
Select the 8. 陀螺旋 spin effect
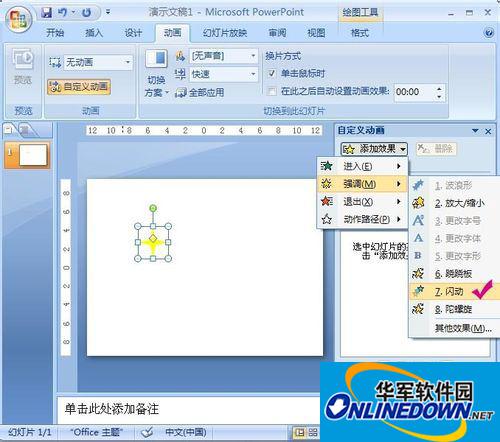454,309
